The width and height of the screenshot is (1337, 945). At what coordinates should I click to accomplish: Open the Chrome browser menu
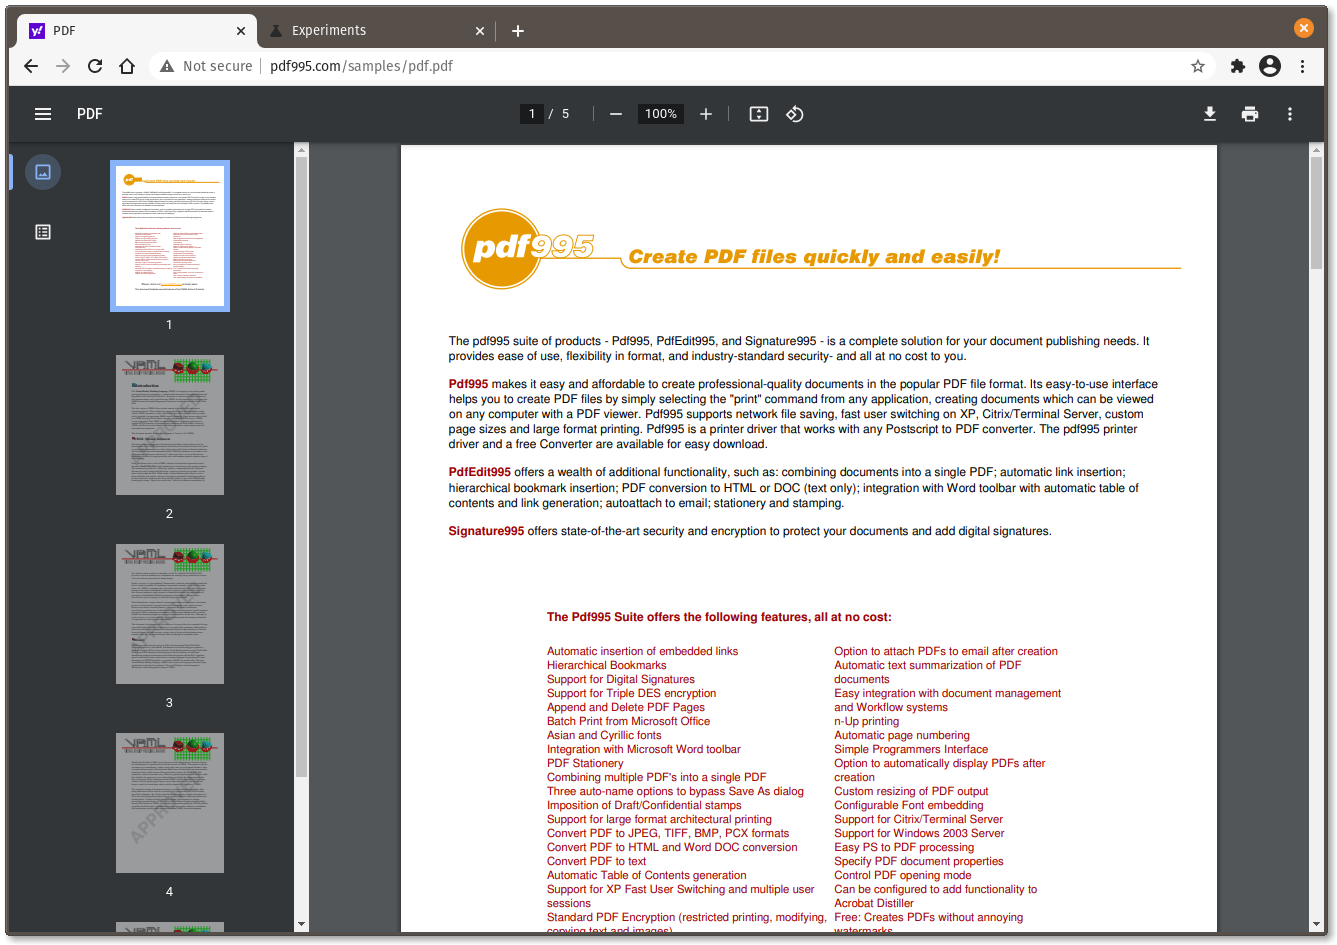[x=1302, y=66]
